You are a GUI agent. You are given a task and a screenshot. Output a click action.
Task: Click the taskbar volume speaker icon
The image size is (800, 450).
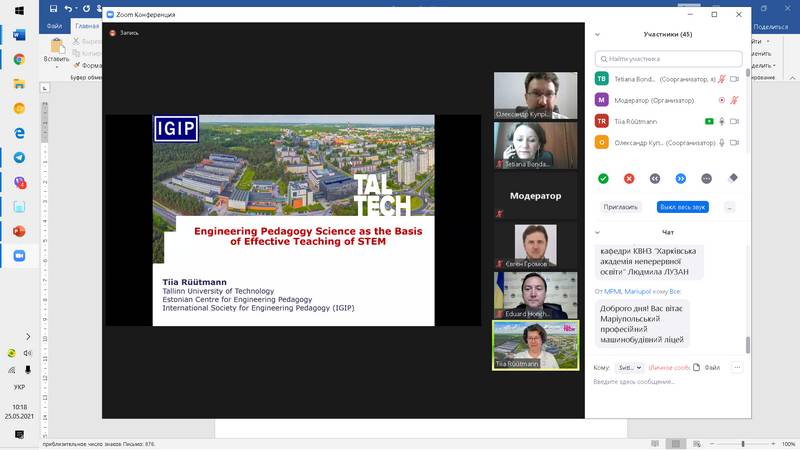[x=28, y=353]
